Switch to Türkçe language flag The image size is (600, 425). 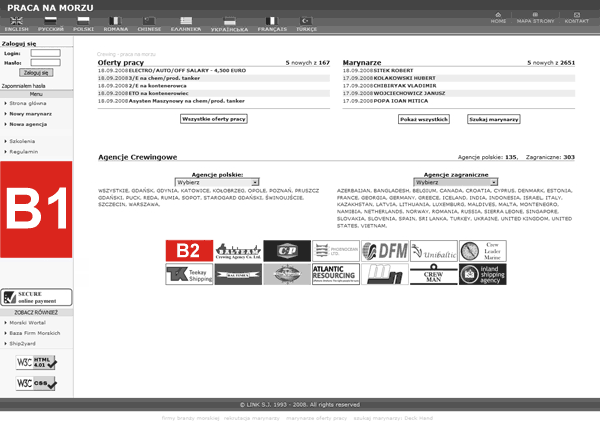[307, 21]
